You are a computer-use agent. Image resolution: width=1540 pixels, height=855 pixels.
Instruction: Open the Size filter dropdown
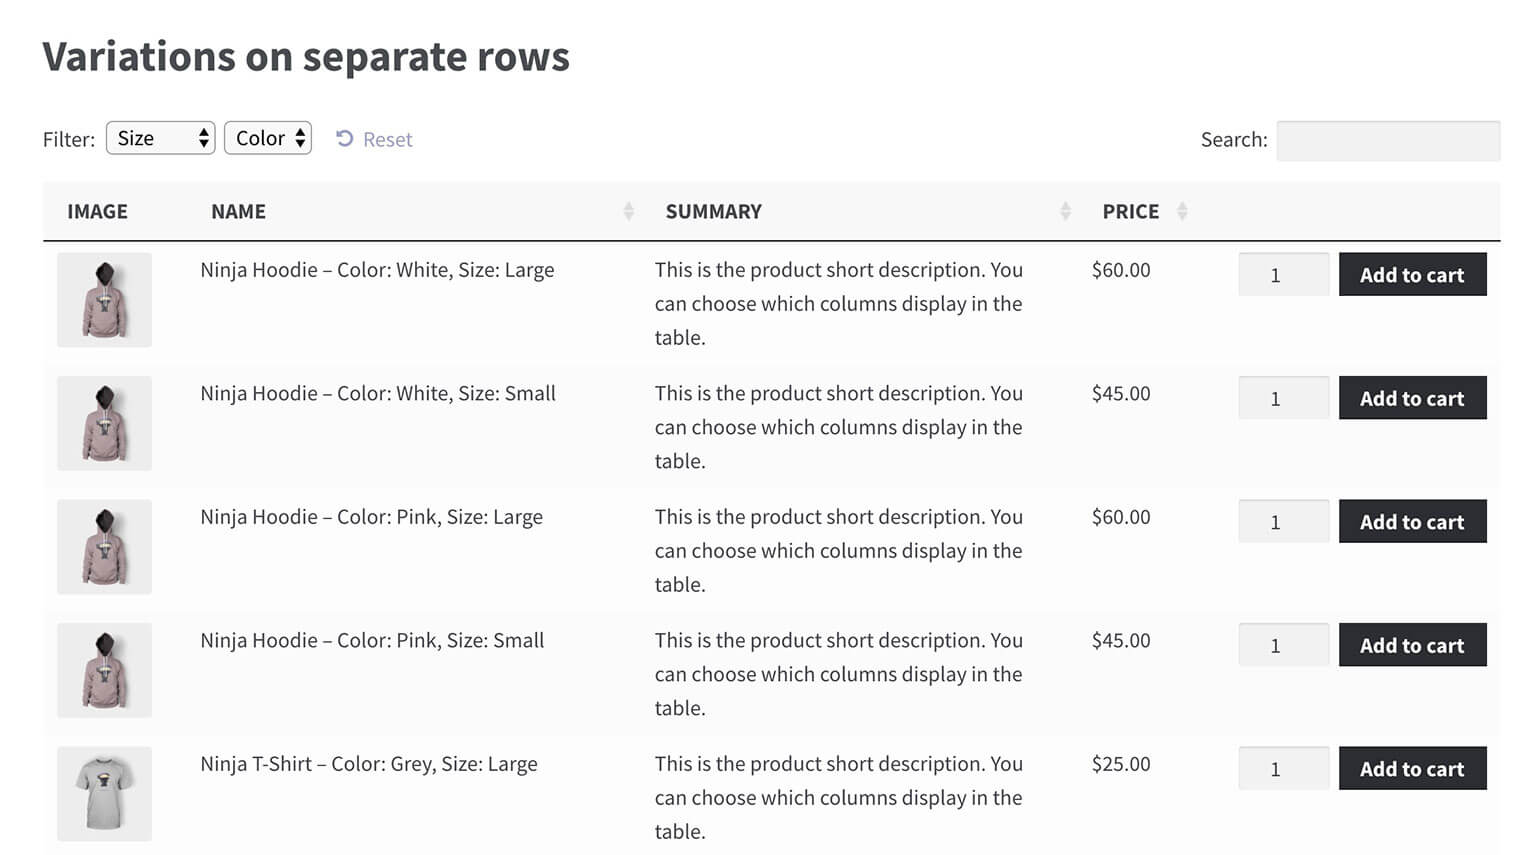coord(160,138)
